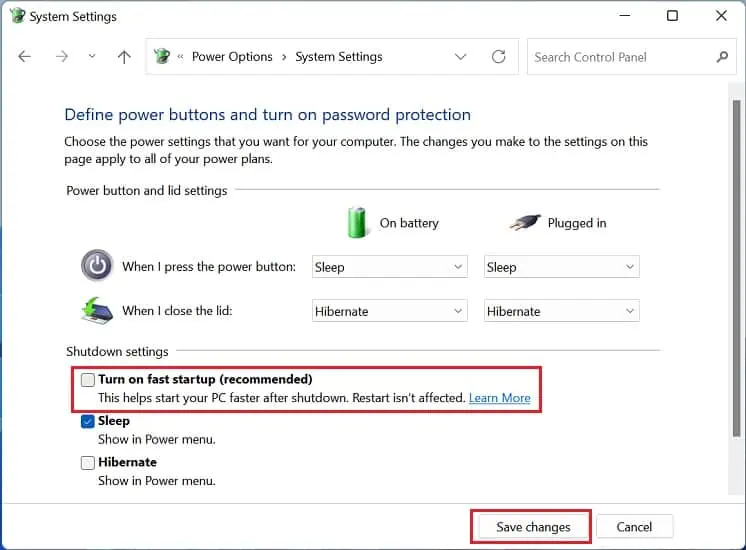Open close lid Plugged in dropdown

pos(561,311)
